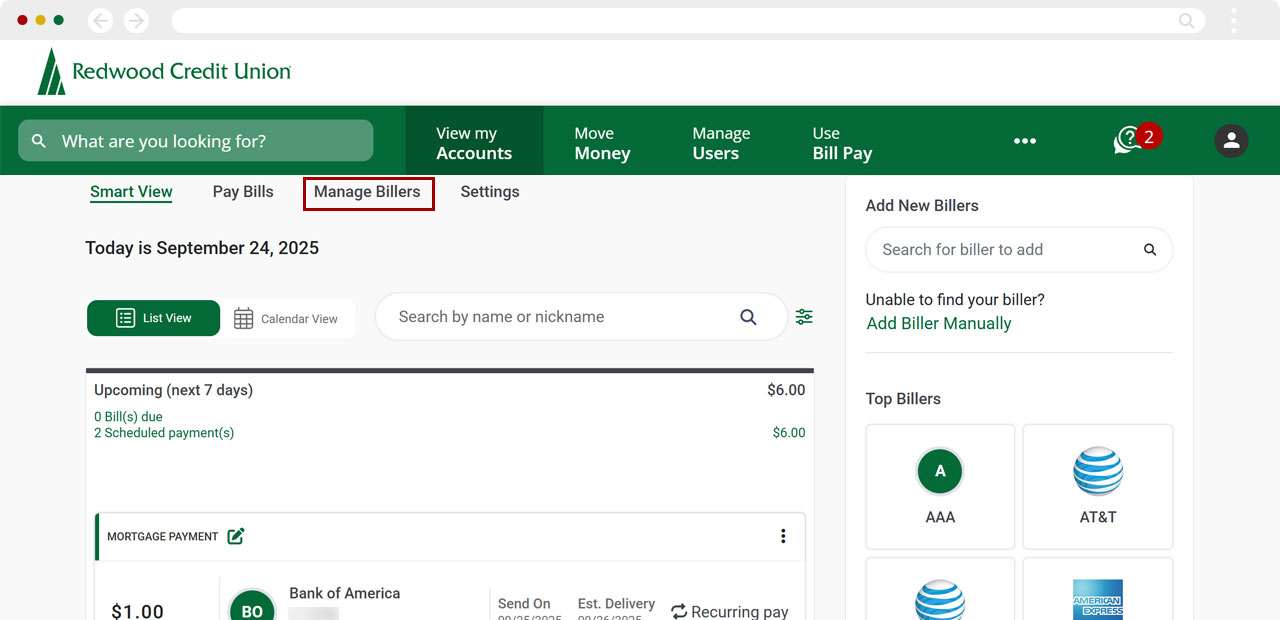
Task: Click the Recurring pay icon
Action: point(681,611)
